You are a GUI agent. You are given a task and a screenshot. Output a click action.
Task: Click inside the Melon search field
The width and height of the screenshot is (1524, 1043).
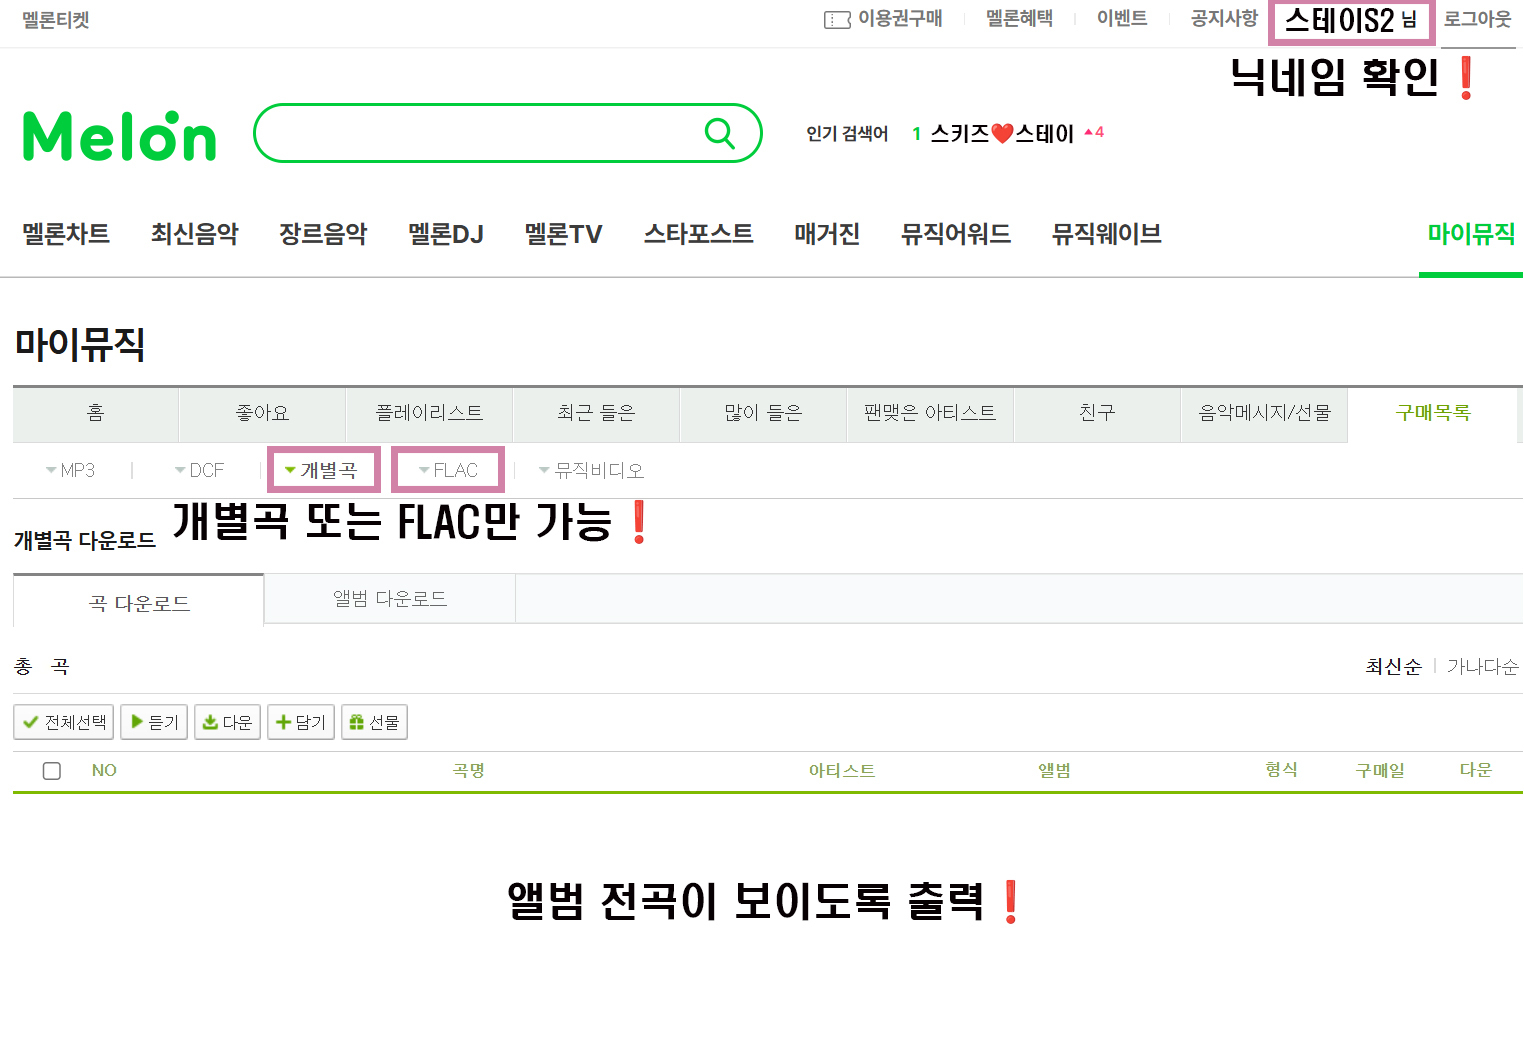[480, 133]
